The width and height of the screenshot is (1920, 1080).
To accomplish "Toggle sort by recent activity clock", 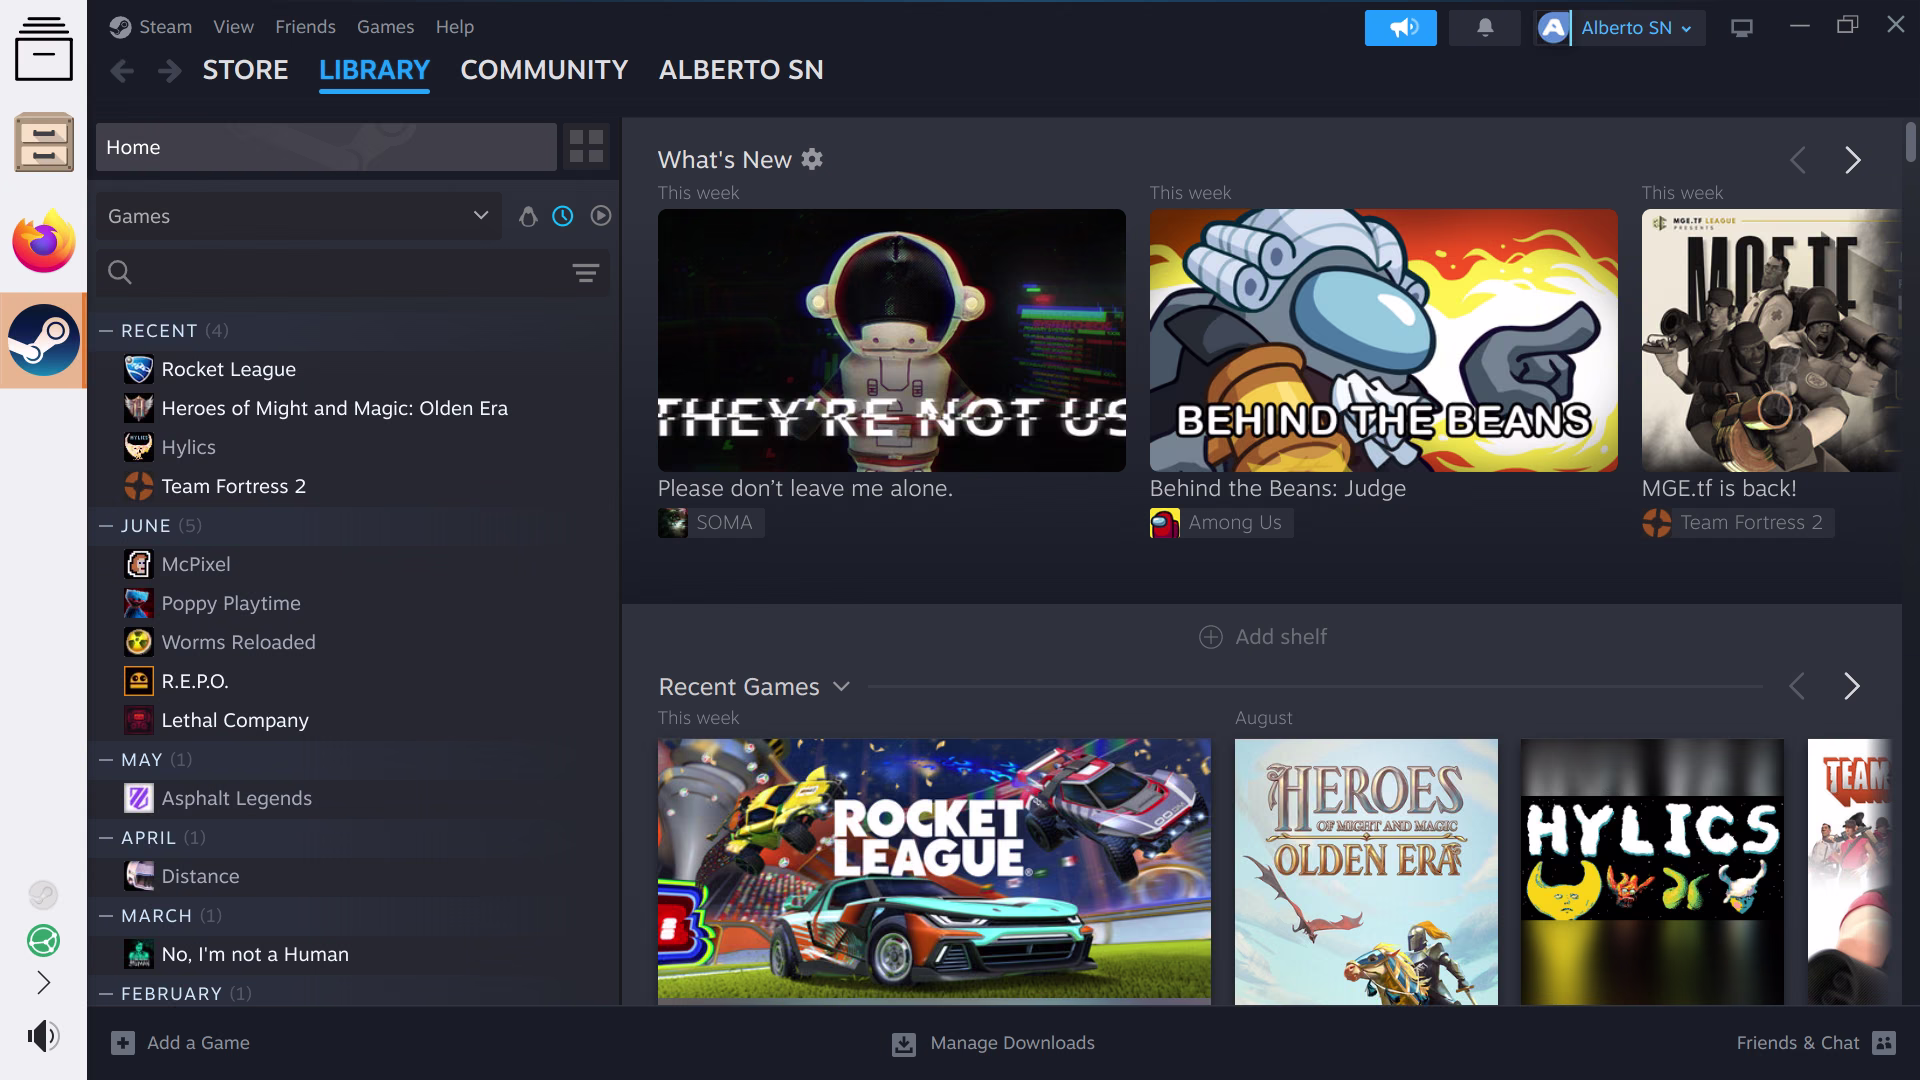I will tap(563, 216).
